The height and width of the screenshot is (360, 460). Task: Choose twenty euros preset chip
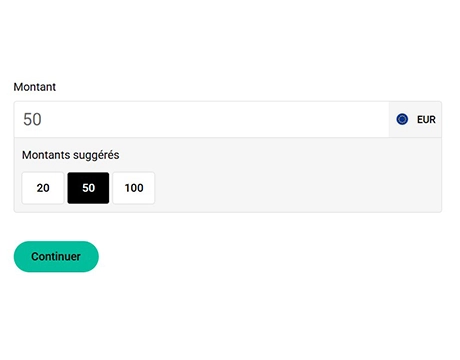pyautogui.click(x=43, y=188)
